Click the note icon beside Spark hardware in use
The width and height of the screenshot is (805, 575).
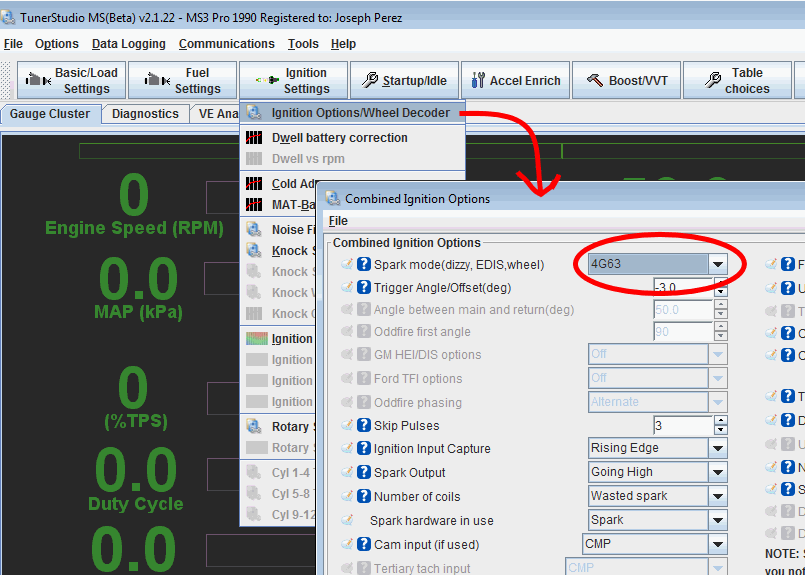coord(348,521)
